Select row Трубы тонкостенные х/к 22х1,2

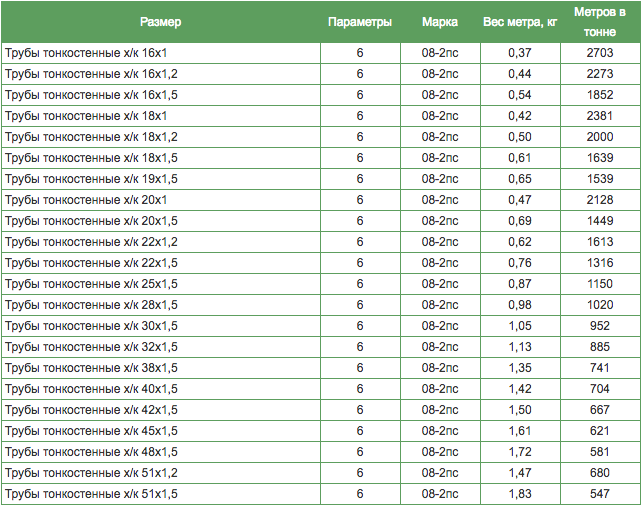click(321, 242)
